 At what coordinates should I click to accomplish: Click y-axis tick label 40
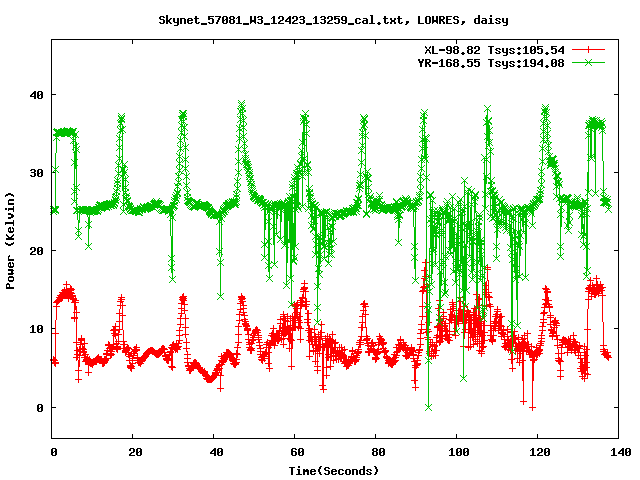[37, 95]
